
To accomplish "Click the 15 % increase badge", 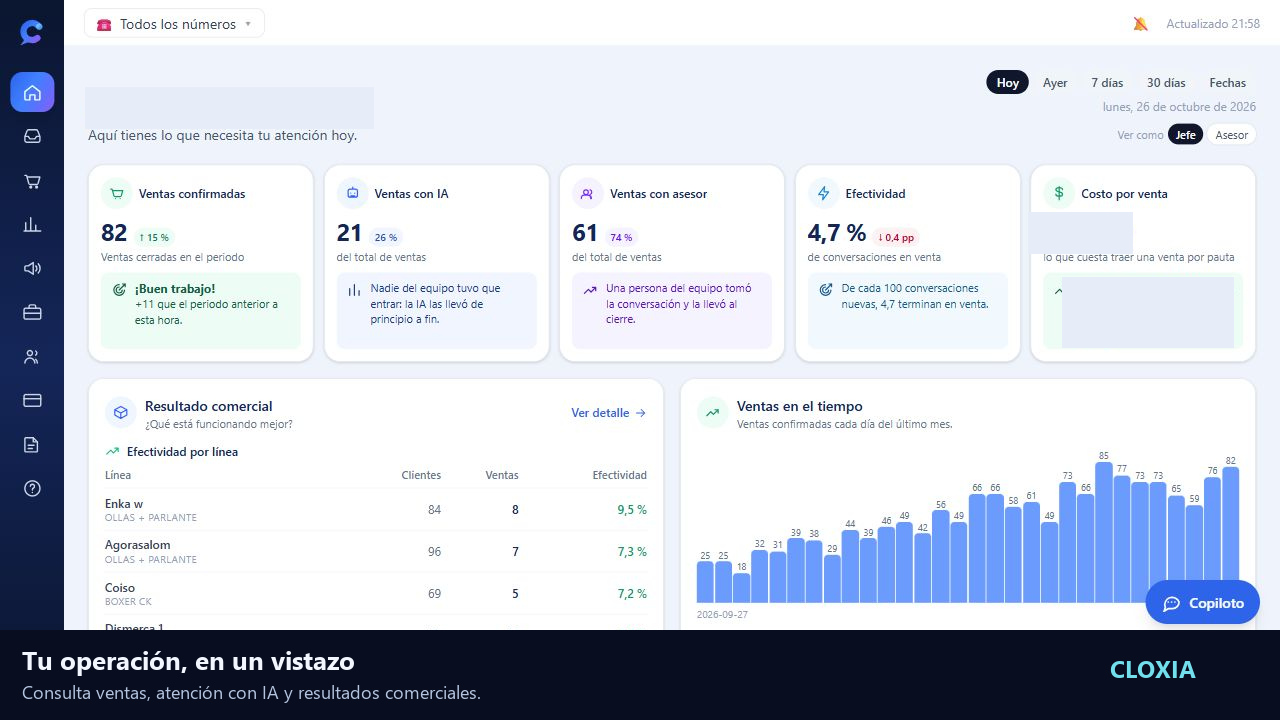I will tap(154, 237).
